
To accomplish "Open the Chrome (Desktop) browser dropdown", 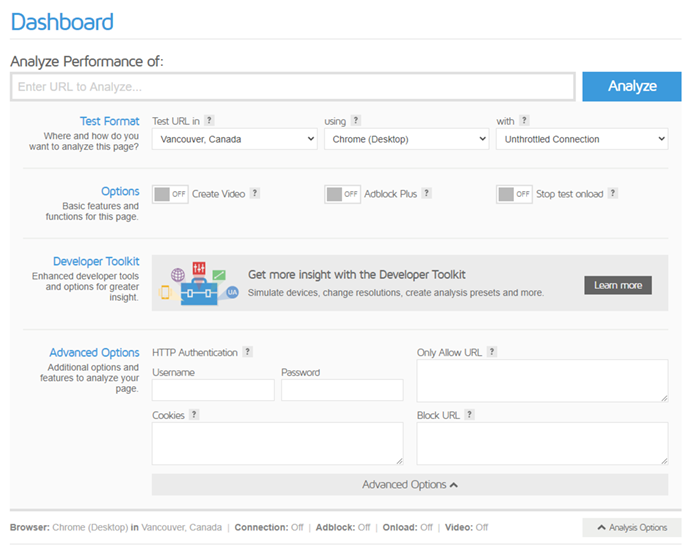I will (407, 139).
